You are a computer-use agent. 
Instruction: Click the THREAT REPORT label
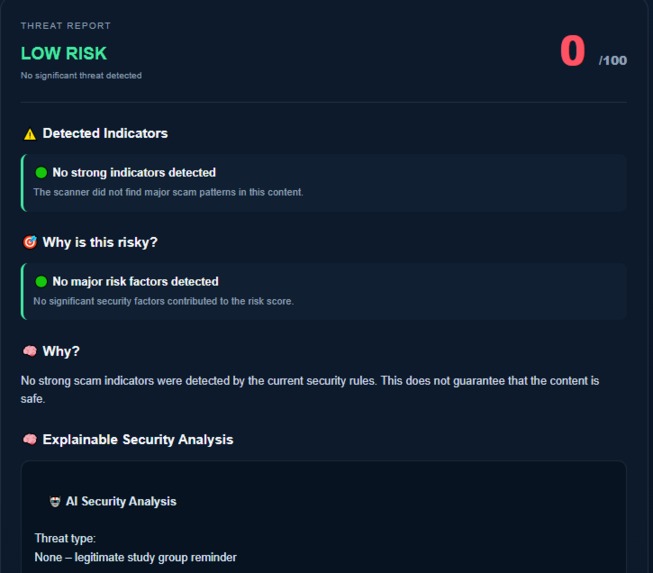coord(66,26)
